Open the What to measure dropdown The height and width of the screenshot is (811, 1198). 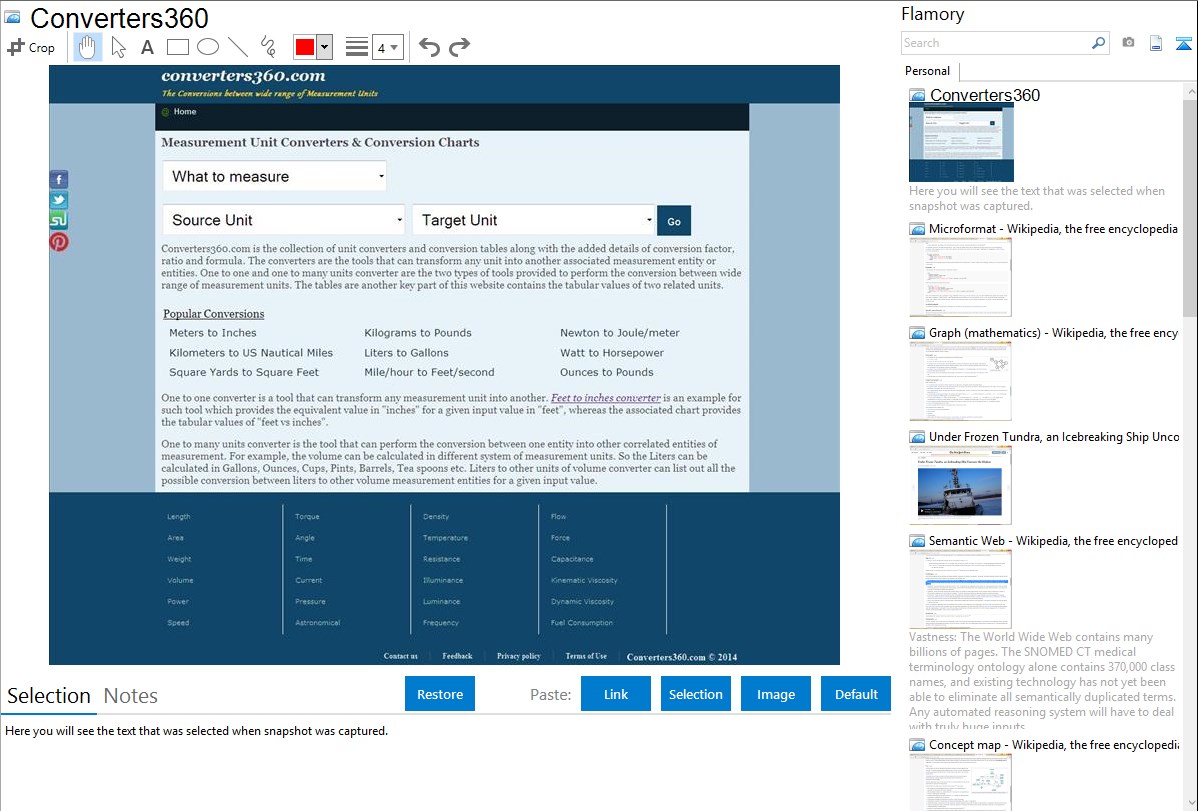pos(274,177)
